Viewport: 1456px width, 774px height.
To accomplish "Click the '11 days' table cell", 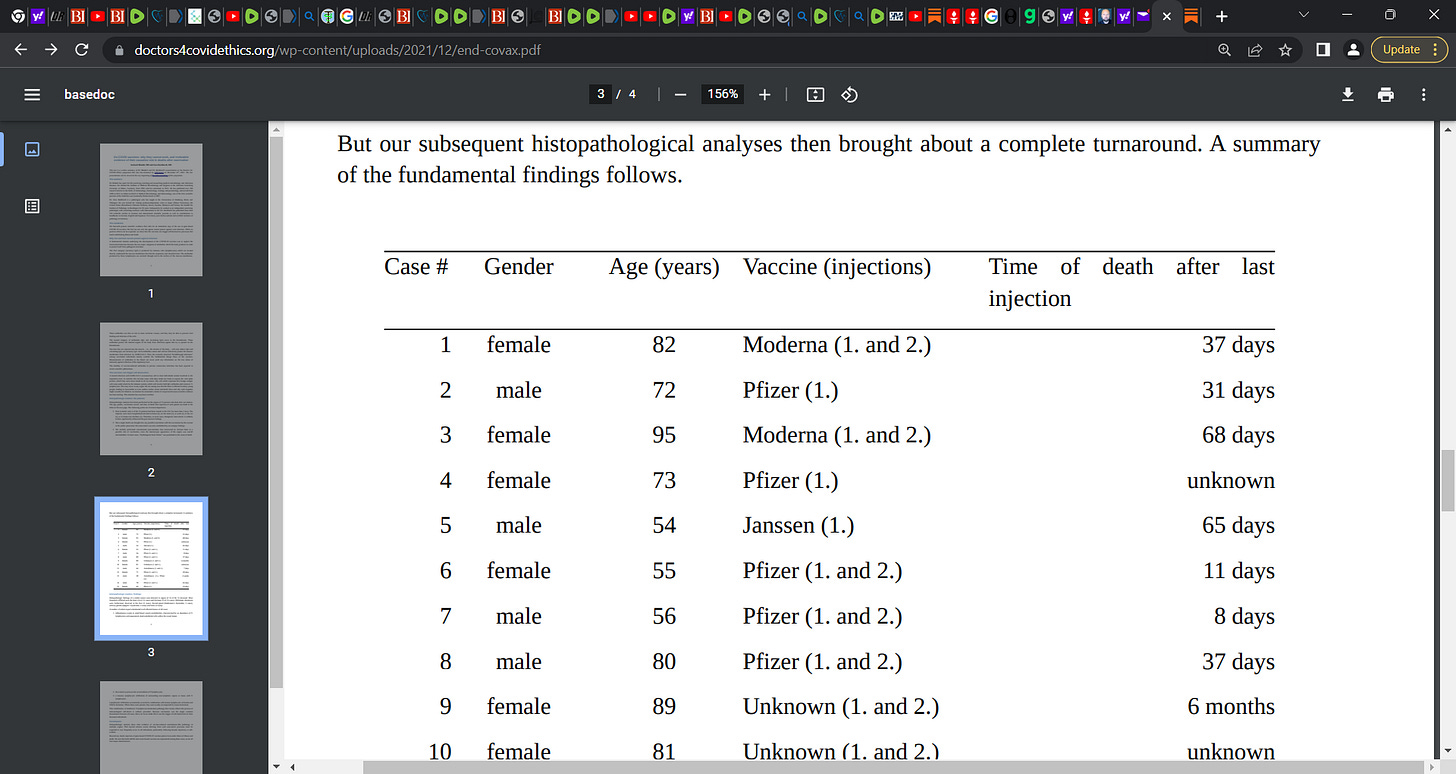I will point(1238,570).
